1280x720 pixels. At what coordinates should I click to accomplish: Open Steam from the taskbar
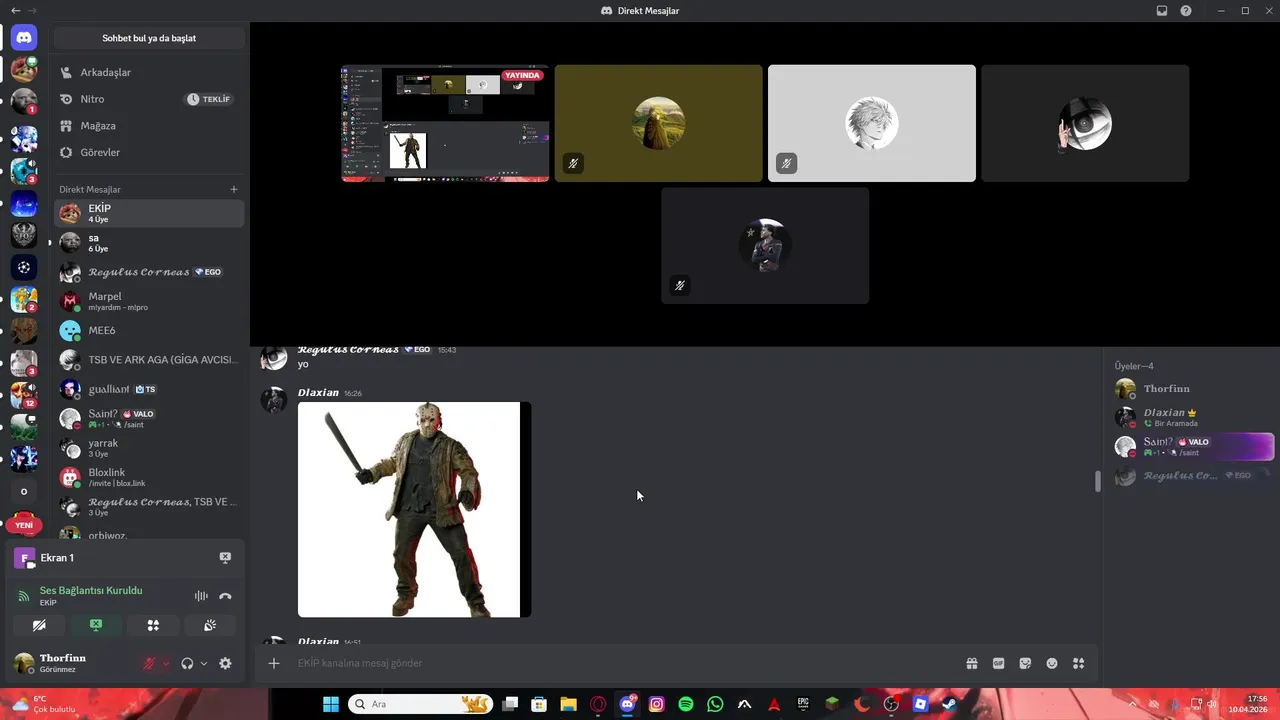tap(949, 704)
